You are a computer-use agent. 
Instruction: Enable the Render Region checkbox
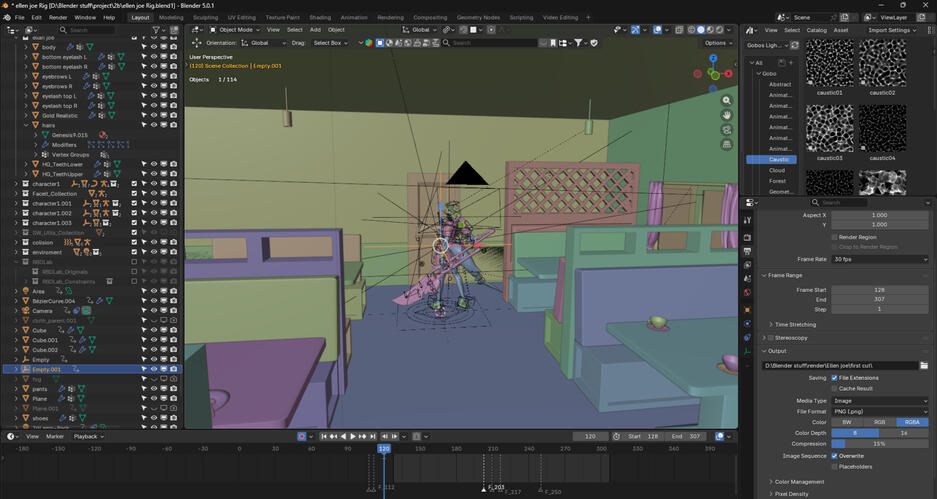tap(835, 237)
